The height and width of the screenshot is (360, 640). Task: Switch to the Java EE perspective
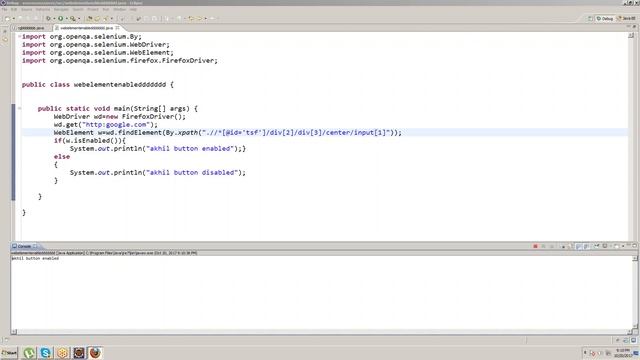tap(627, 18)
